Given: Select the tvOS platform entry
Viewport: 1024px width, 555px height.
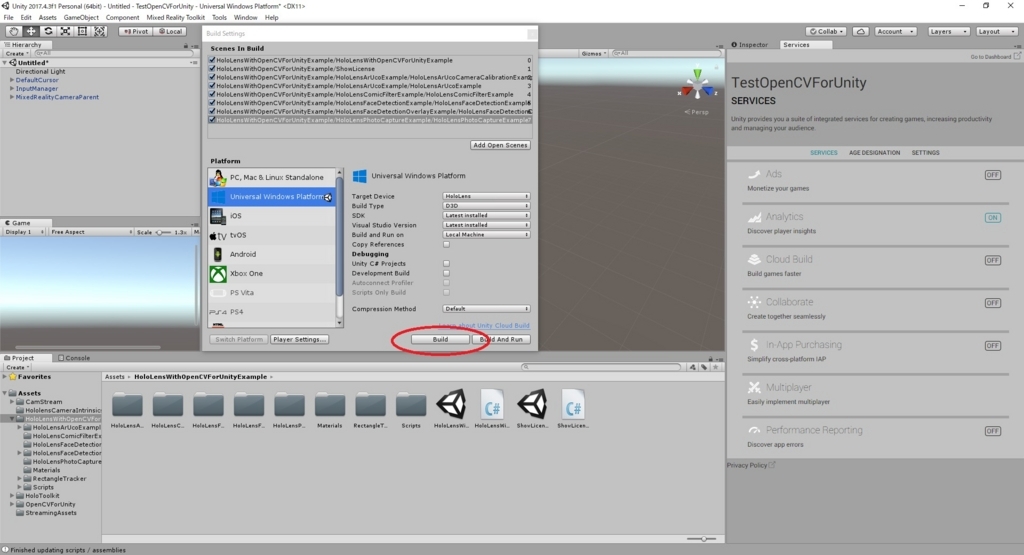Looking at the screenshot, I should [x=272, y=235].
